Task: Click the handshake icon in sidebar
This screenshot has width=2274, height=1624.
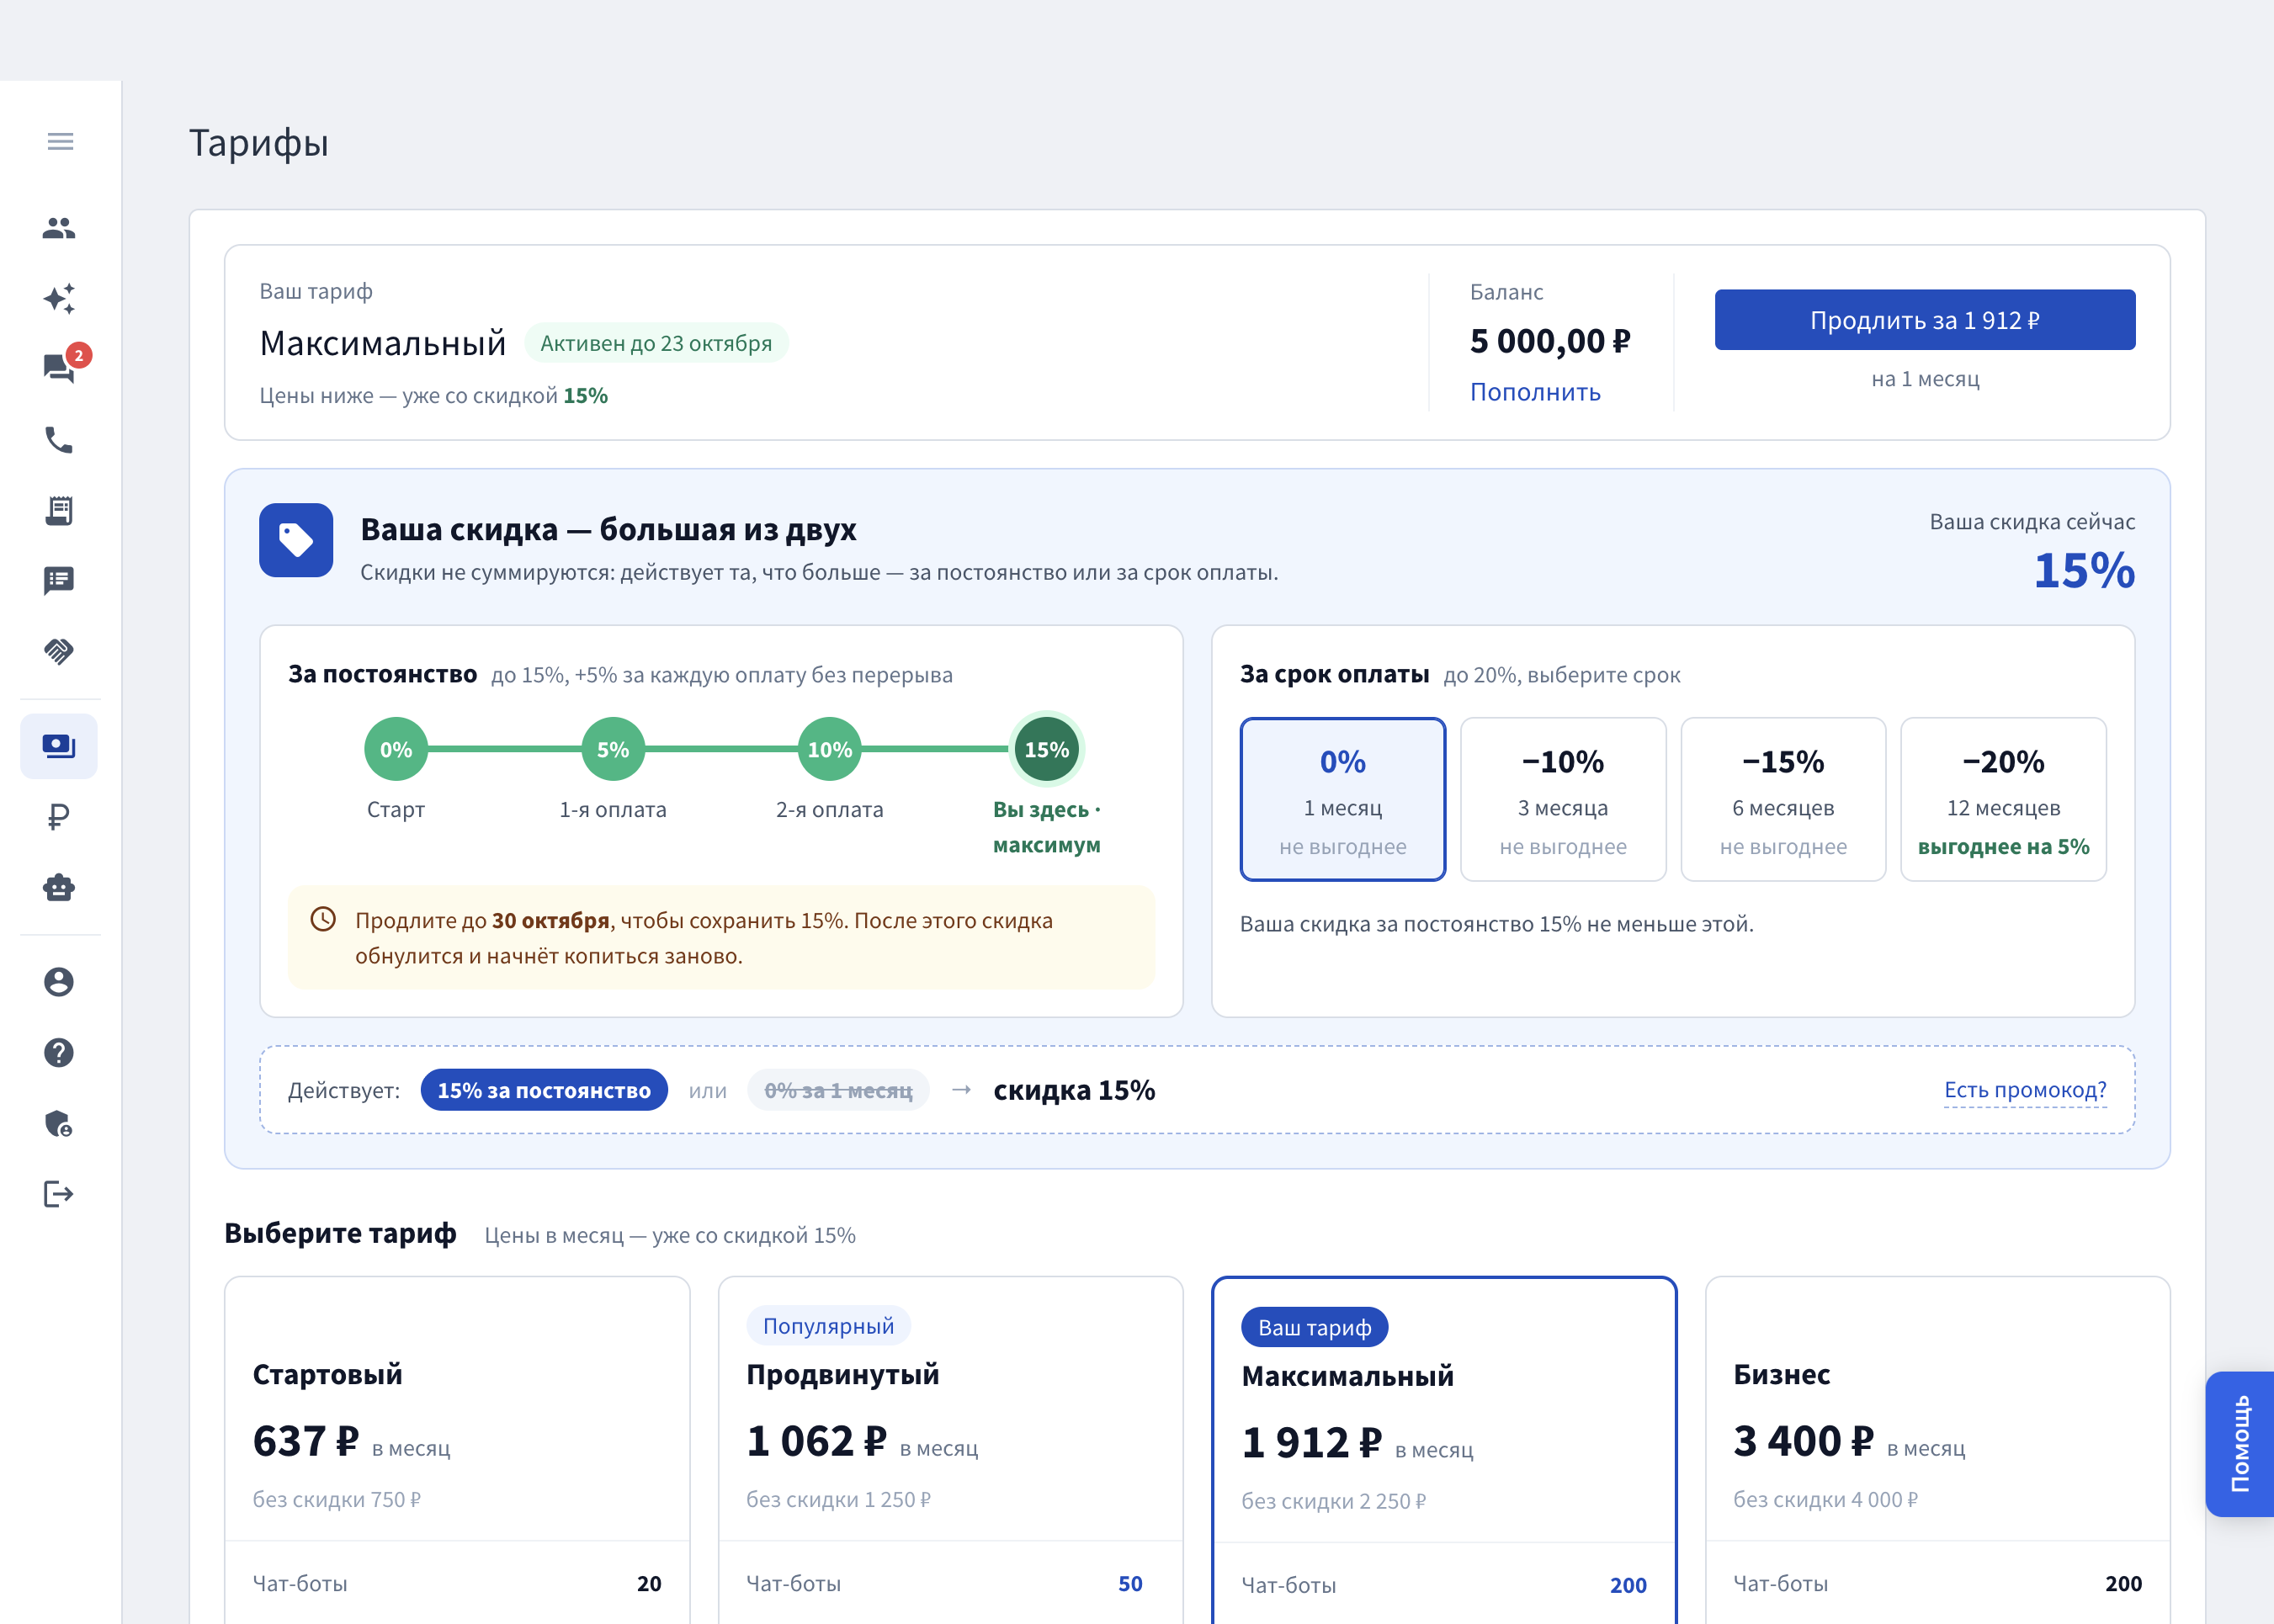Action: 59,652
